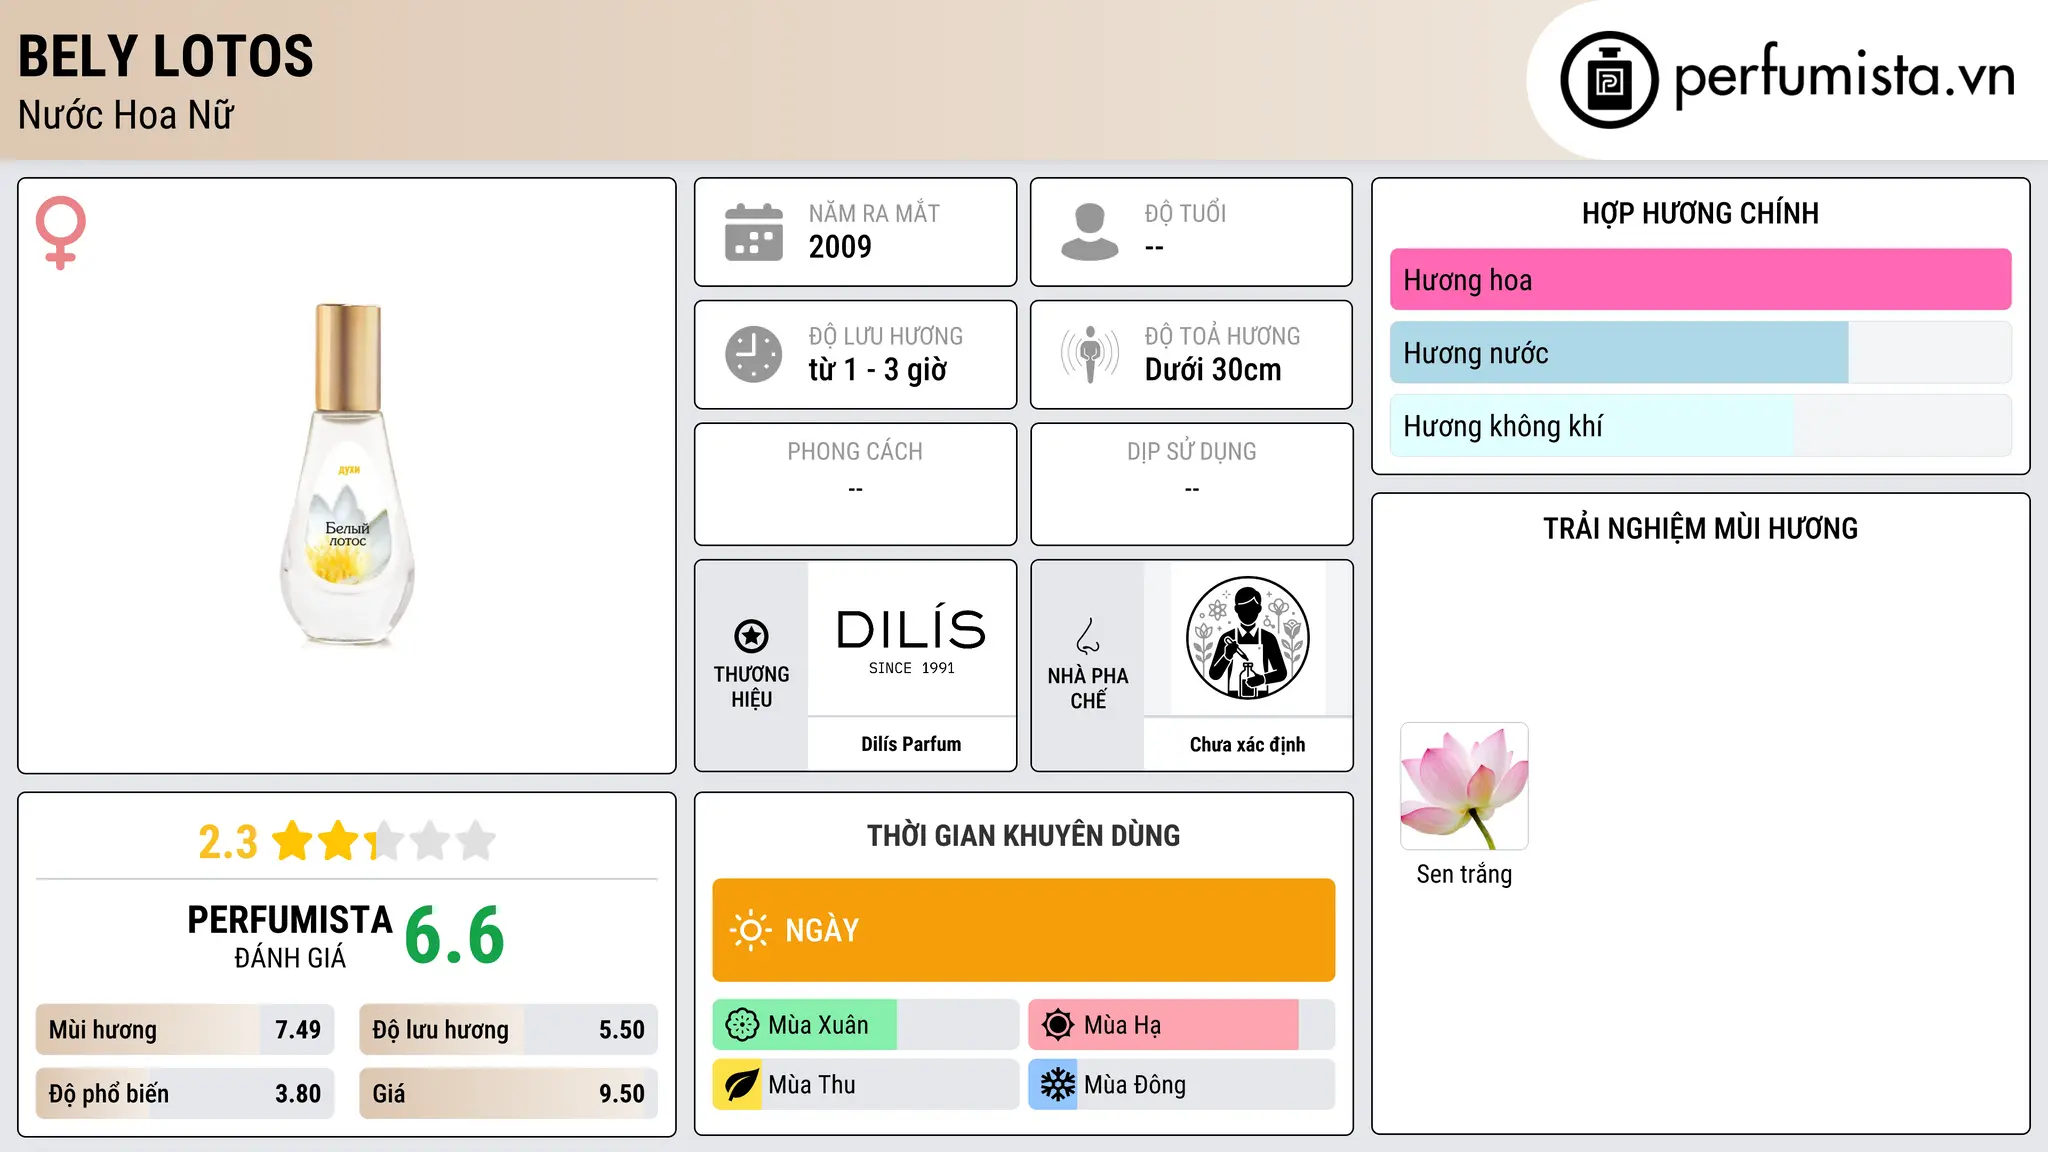Click the perfumista.vn bottle logo icon
Screen dimensions: 2048x1152
pyautogui.click(x=1609, y=80)
